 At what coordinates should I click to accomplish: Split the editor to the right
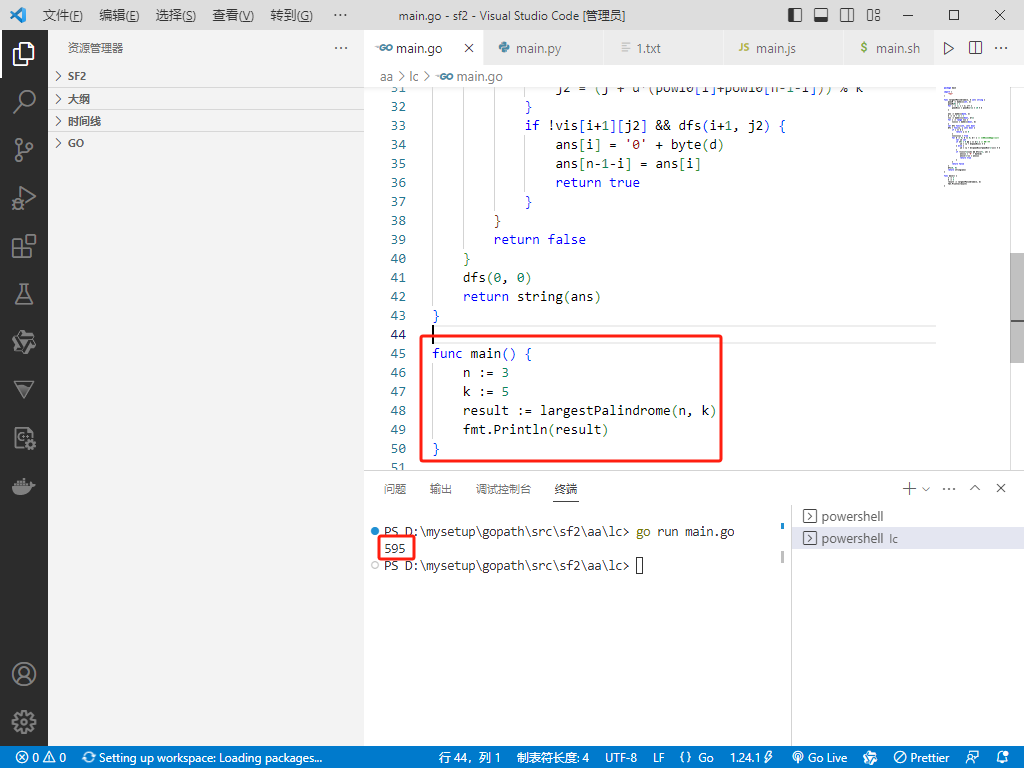coord(976,48)
